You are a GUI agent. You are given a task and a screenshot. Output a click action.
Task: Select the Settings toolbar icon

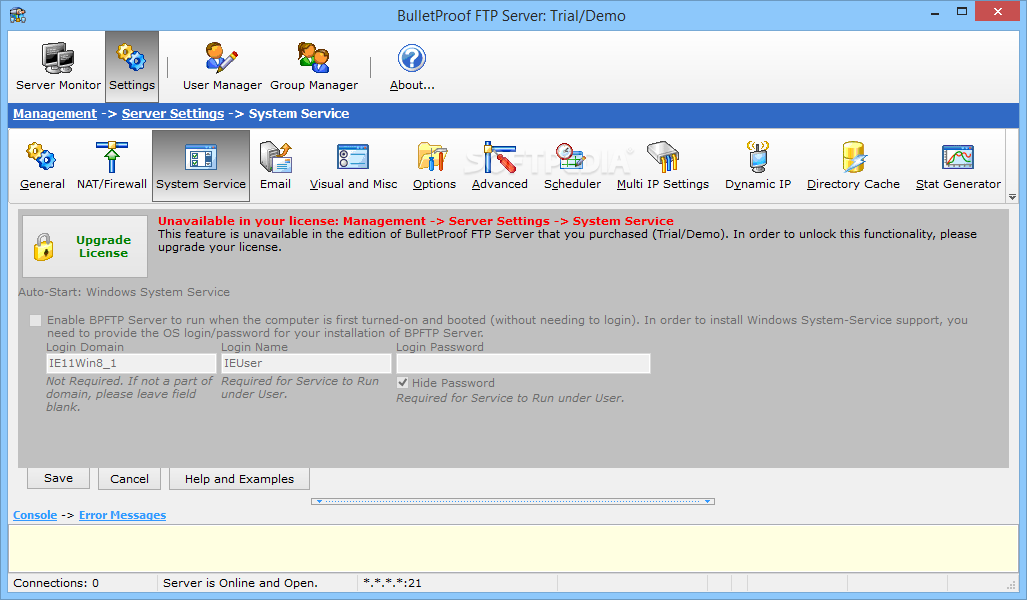click(x=132, y=67)
